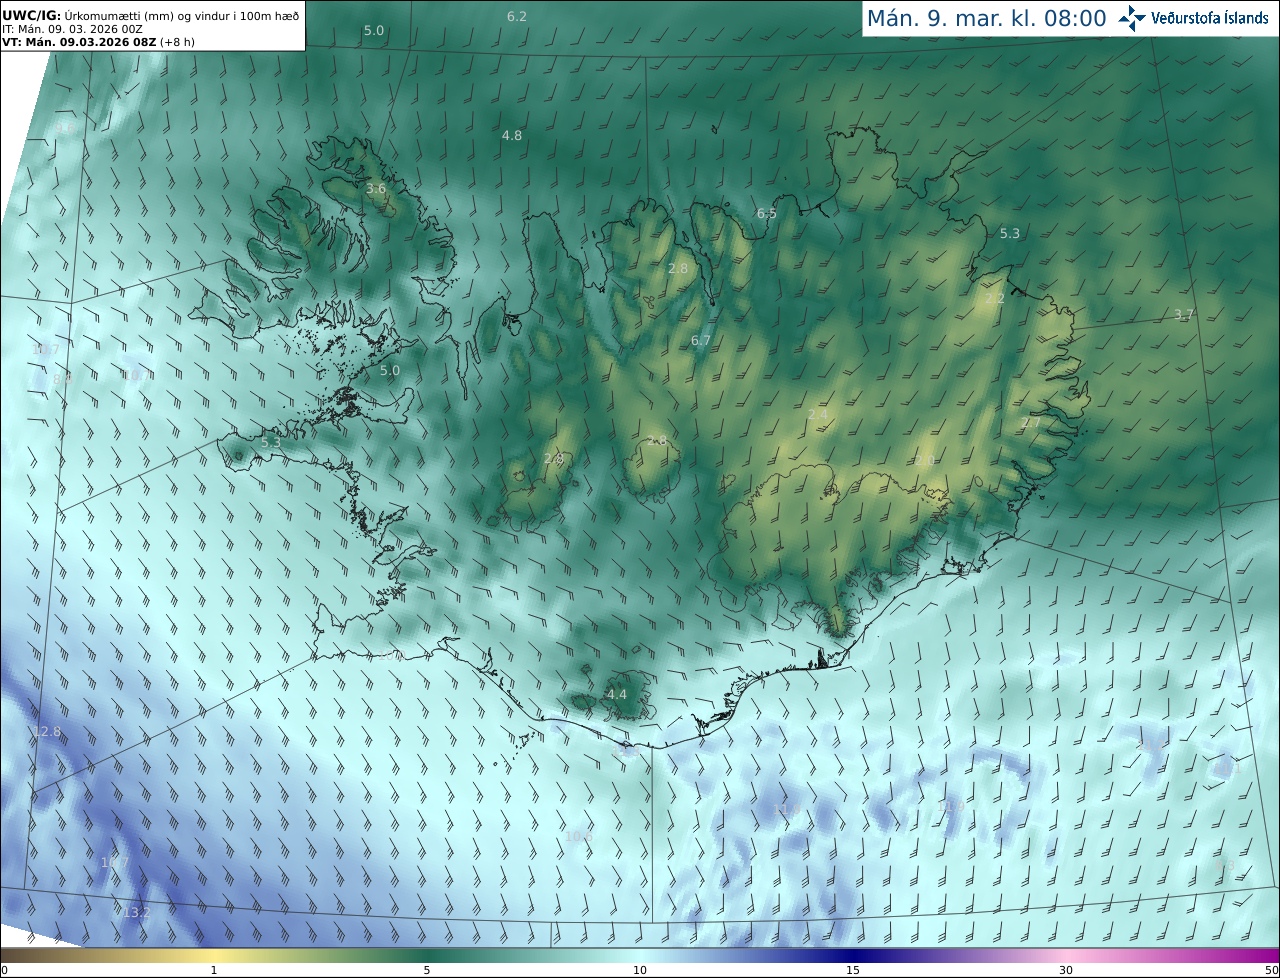Click the dark blue colour scale segment at 15
This screenshot has width=1280, height=978.
(853, 955)
